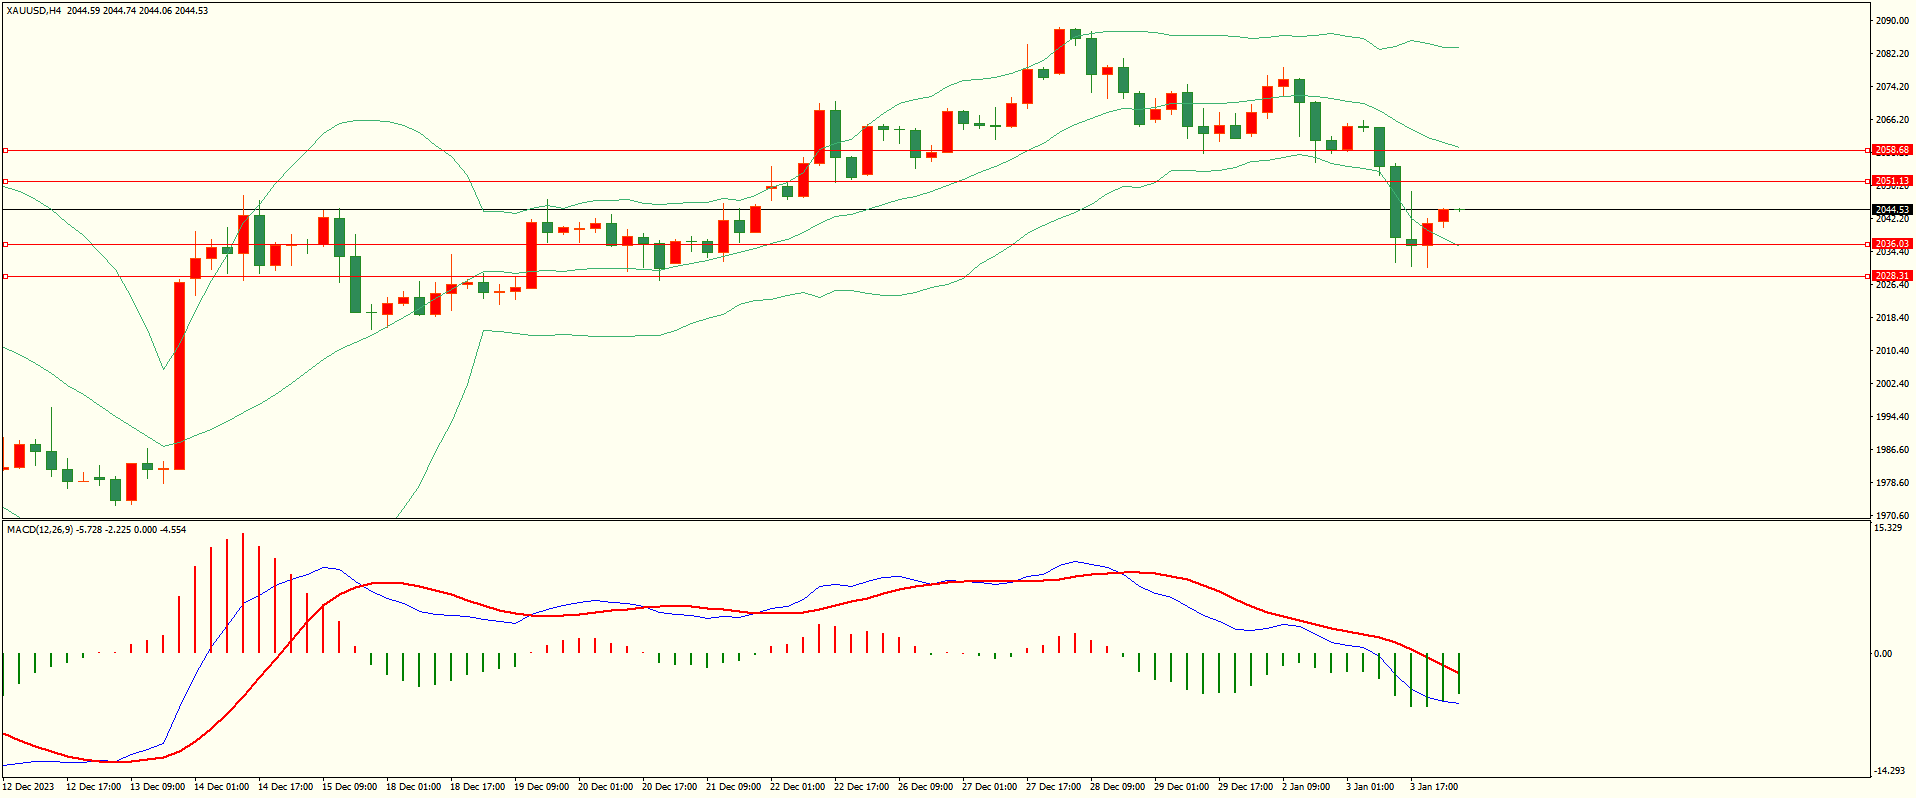Click the current price 2044.53 black tag

(x=1891, y=210)
